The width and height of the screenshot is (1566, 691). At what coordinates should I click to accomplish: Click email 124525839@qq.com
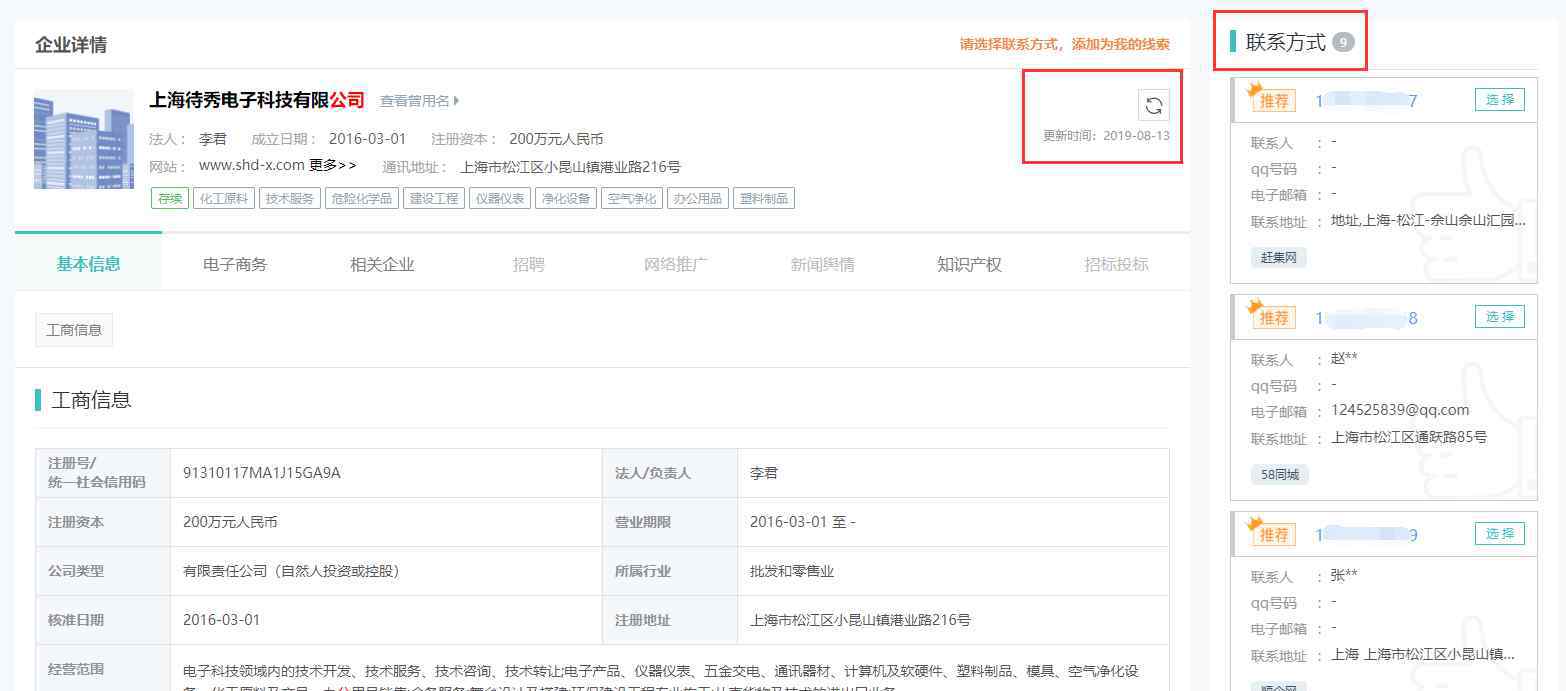[1400, 410]
